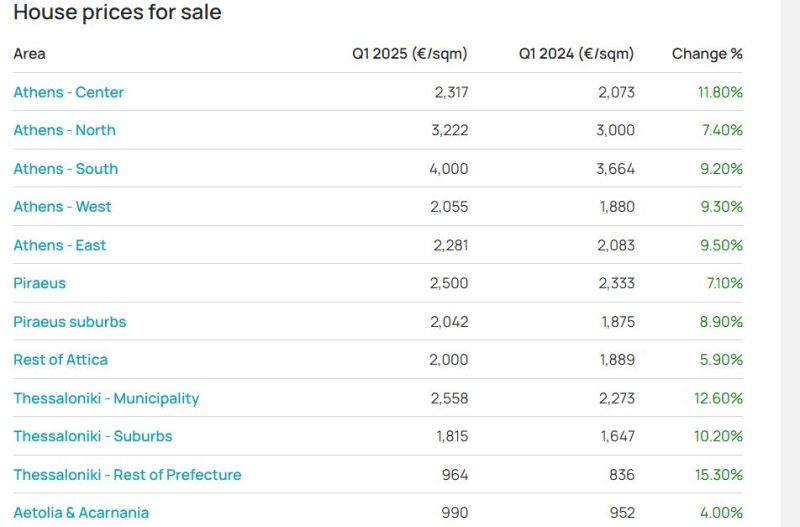The width and height of the screenshot is (800, 527).
Task: Open the Piraeus area link
Action: tap(39, 283)
